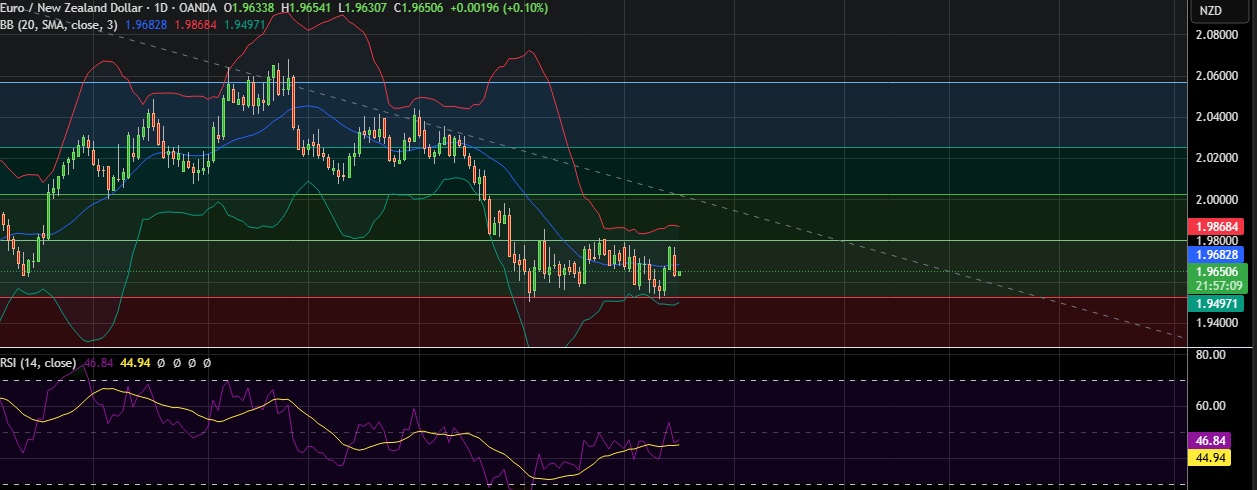Click the 80.00 level on the RSI axis
This screenshot has height=490, width=1257.
pyautogui.click(x=1212, y=355)
